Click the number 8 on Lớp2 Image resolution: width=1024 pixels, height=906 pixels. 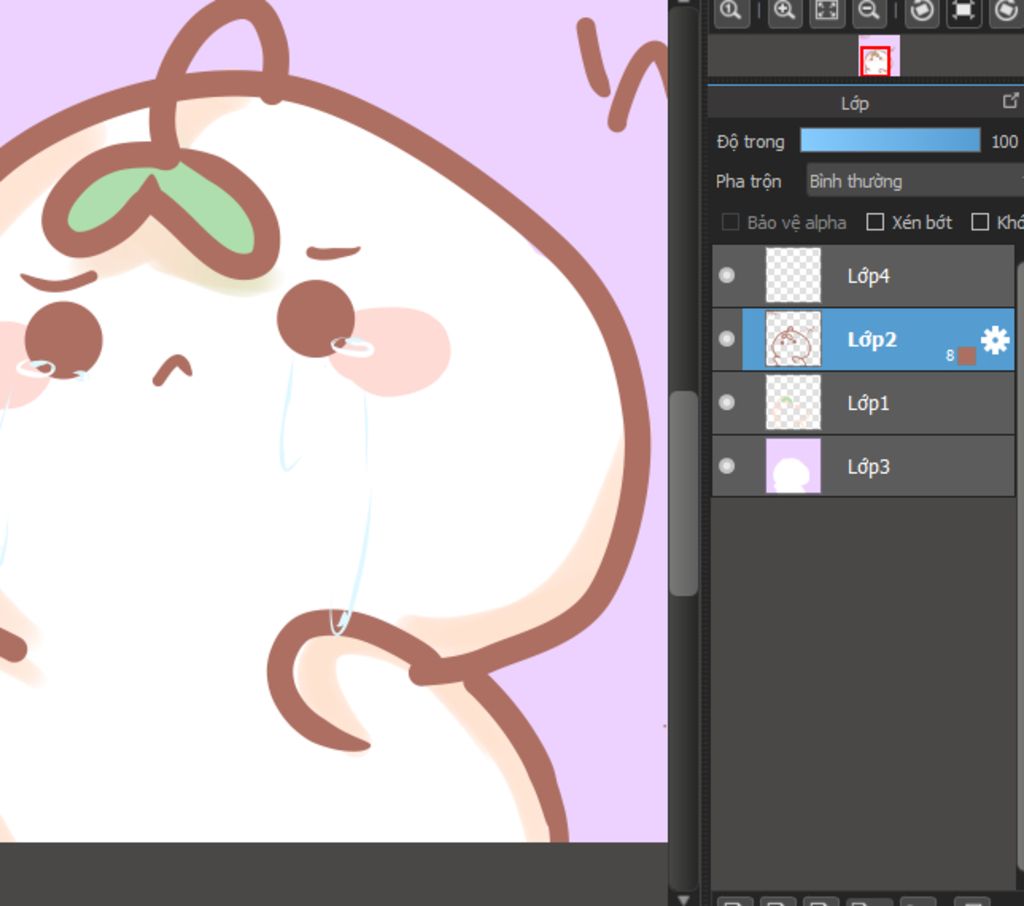950,355
